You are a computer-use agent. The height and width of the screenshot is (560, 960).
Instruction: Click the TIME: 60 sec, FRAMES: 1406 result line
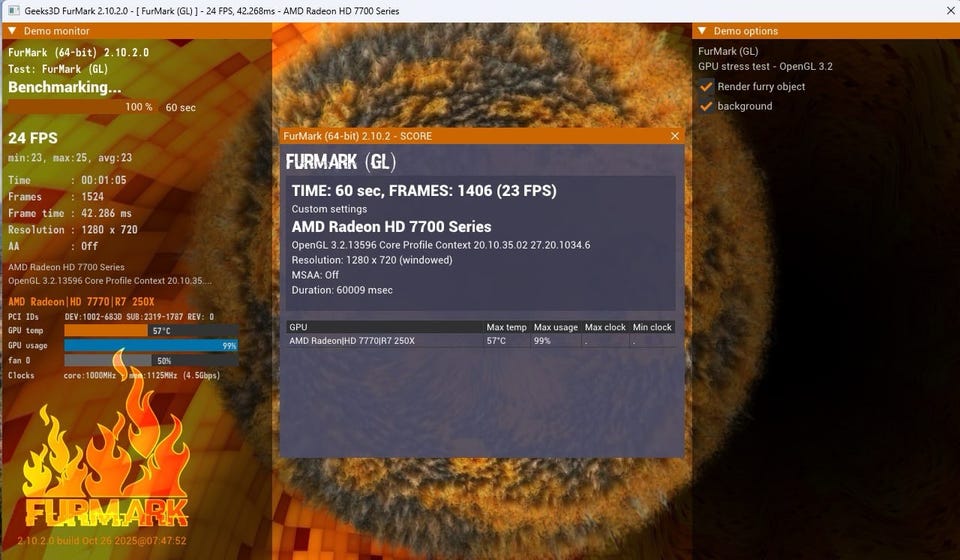[424, 191]
